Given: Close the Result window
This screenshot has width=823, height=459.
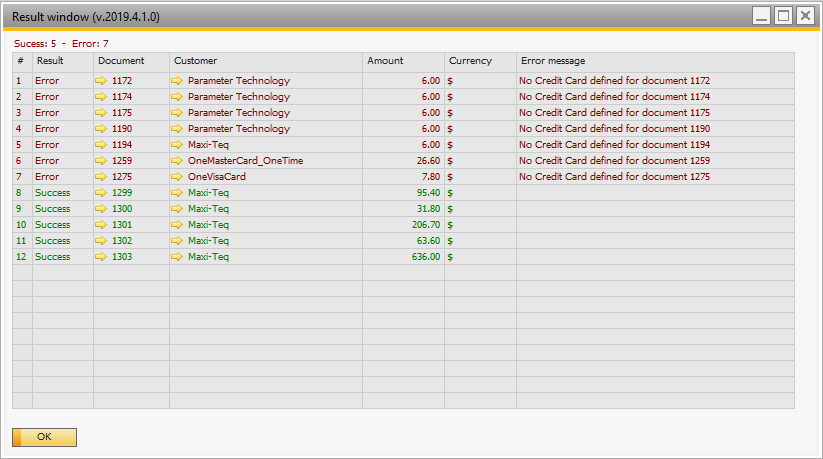Looking at the screenshot, I should 805,16.
